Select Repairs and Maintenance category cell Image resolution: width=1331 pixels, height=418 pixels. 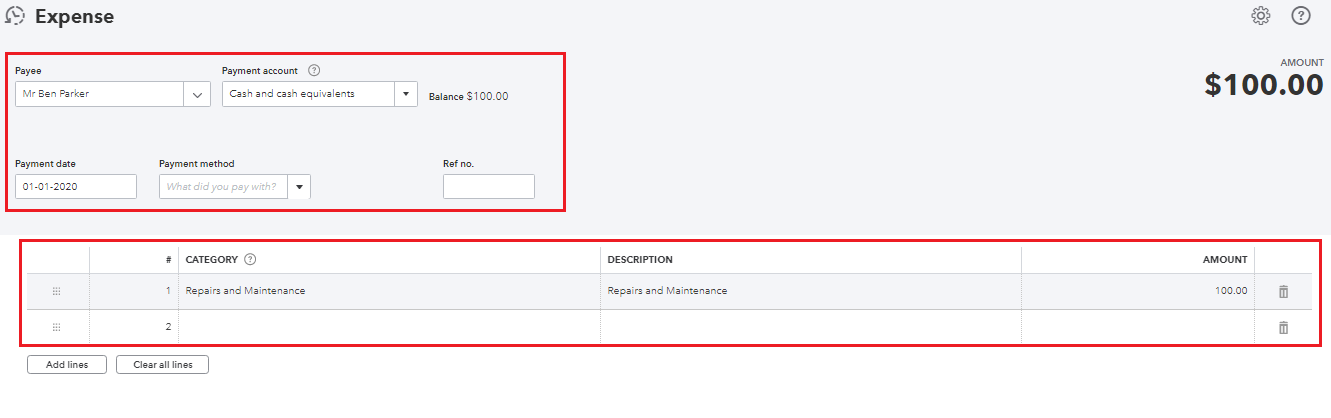[389, 291]
